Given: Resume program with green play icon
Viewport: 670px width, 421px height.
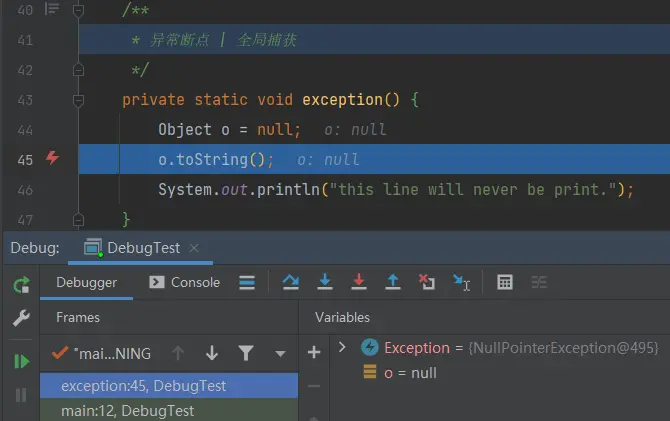Looking at the screenshot, I should [x=21, y=362].
